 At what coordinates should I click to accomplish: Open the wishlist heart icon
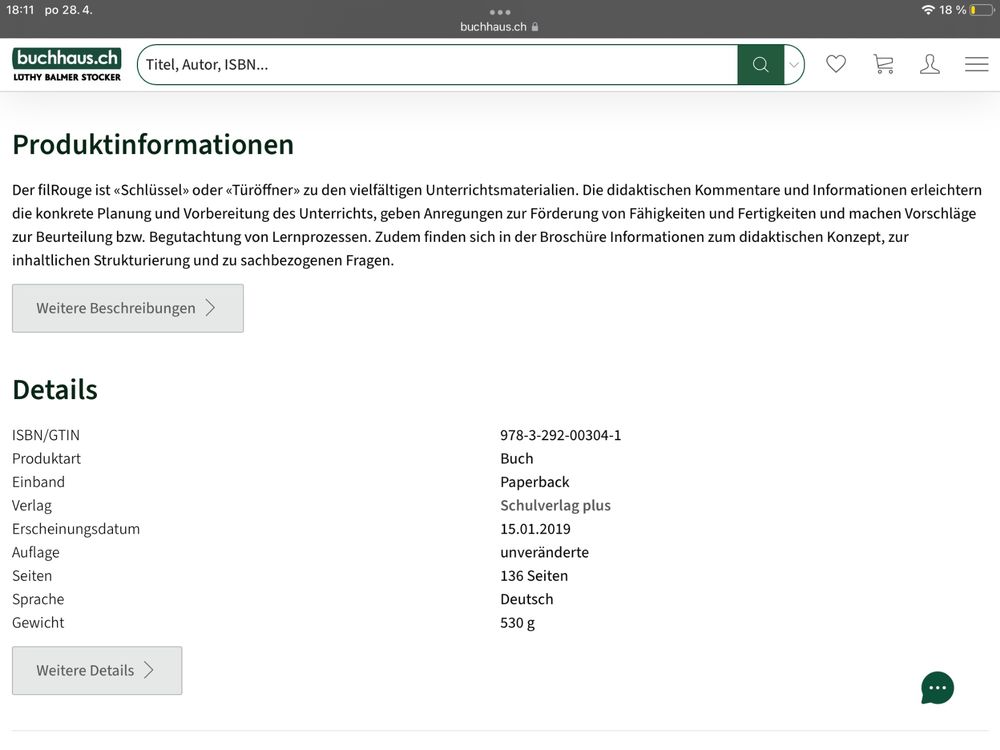click(x=835, y=64)
